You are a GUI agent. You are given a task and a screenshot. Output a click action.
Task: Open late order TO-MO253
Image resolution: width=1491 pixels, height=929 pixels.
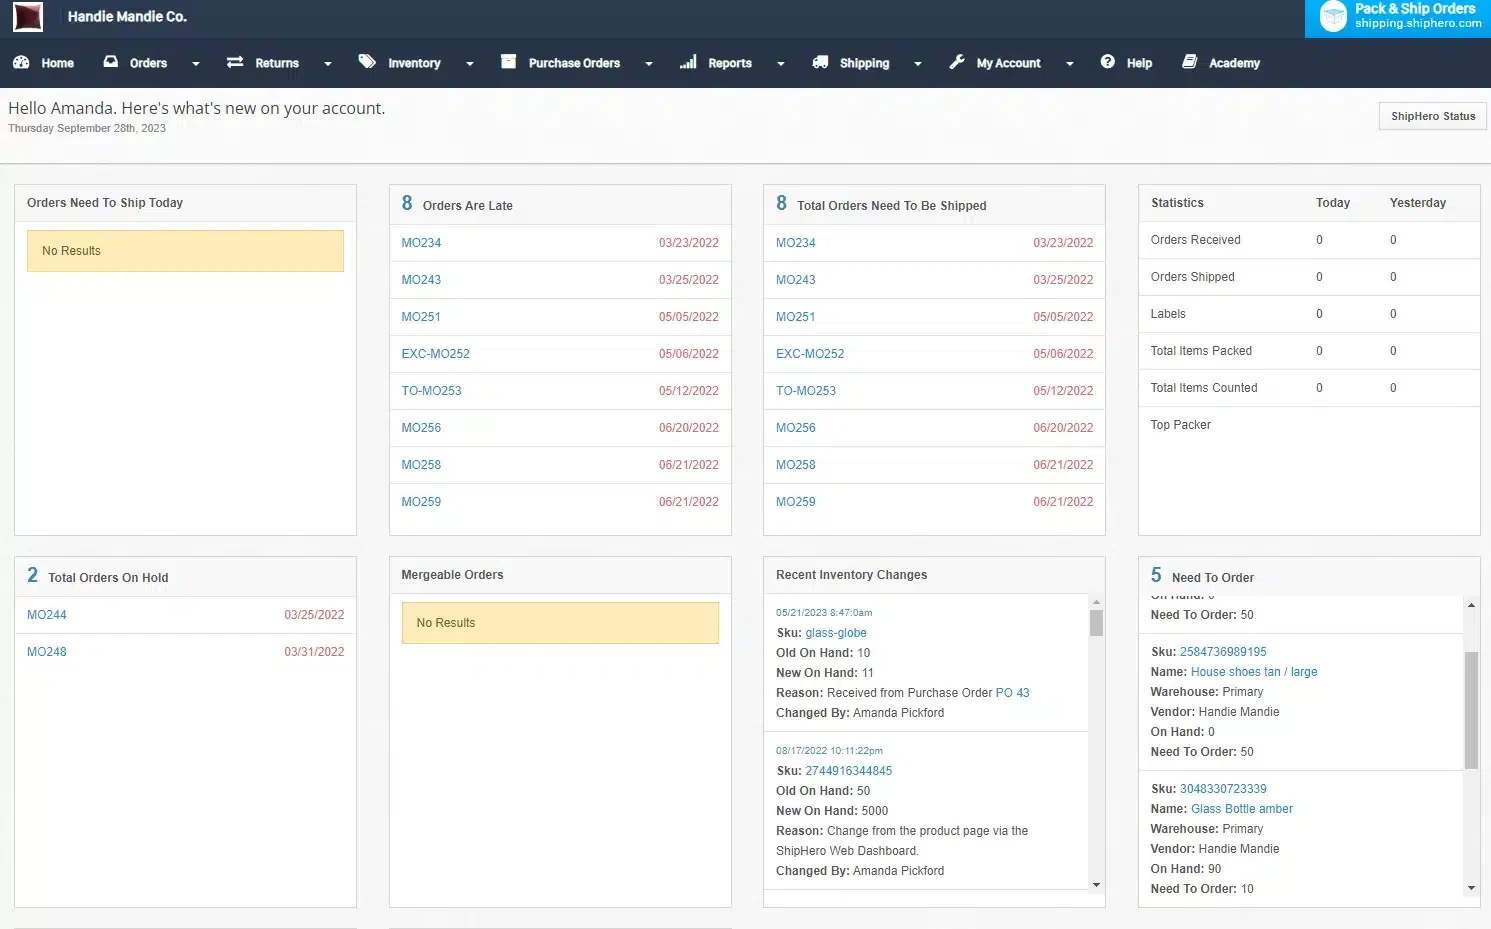pyautogui.click(x=431, y=391)
